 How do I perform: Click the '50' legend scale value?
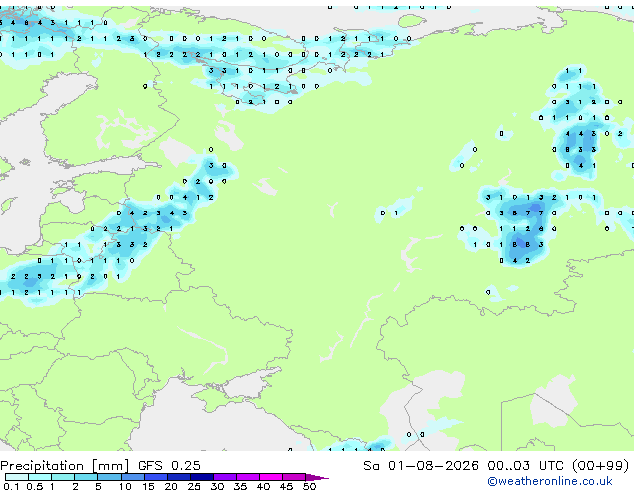(x=310, y=486)
